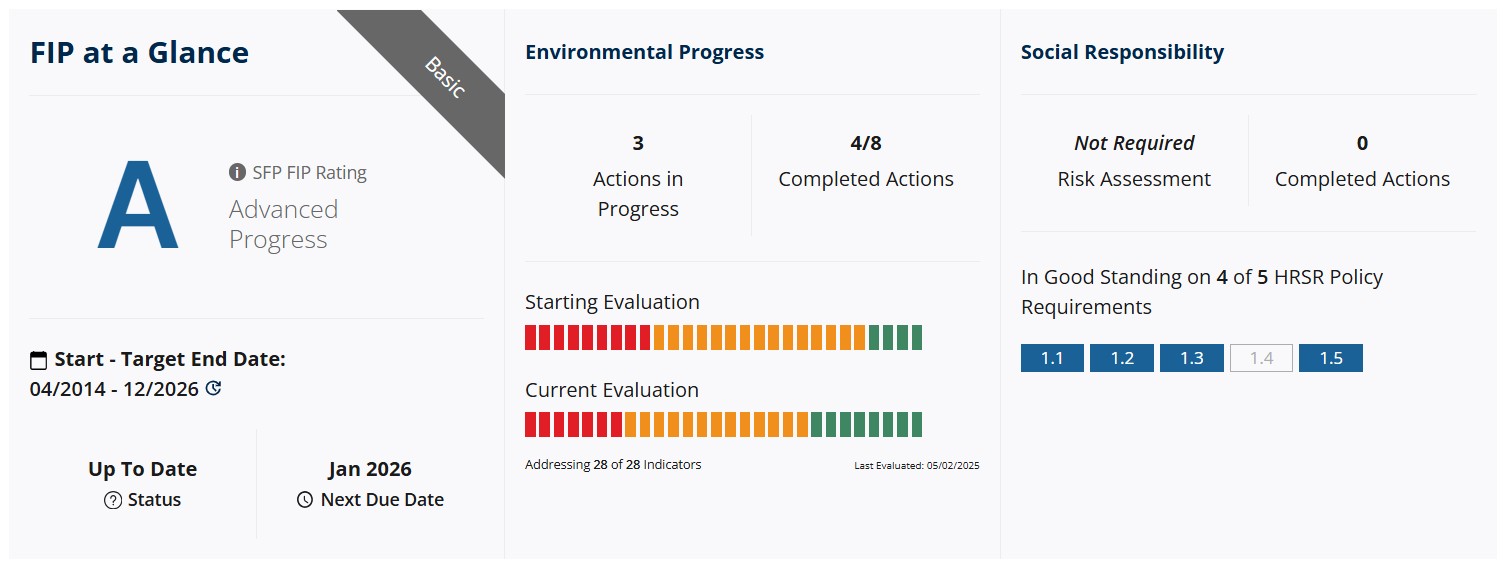Select the greyed-out requirement 1.4
Viewport: 1505px width, 569px height.
click(x=1261, y=358)
